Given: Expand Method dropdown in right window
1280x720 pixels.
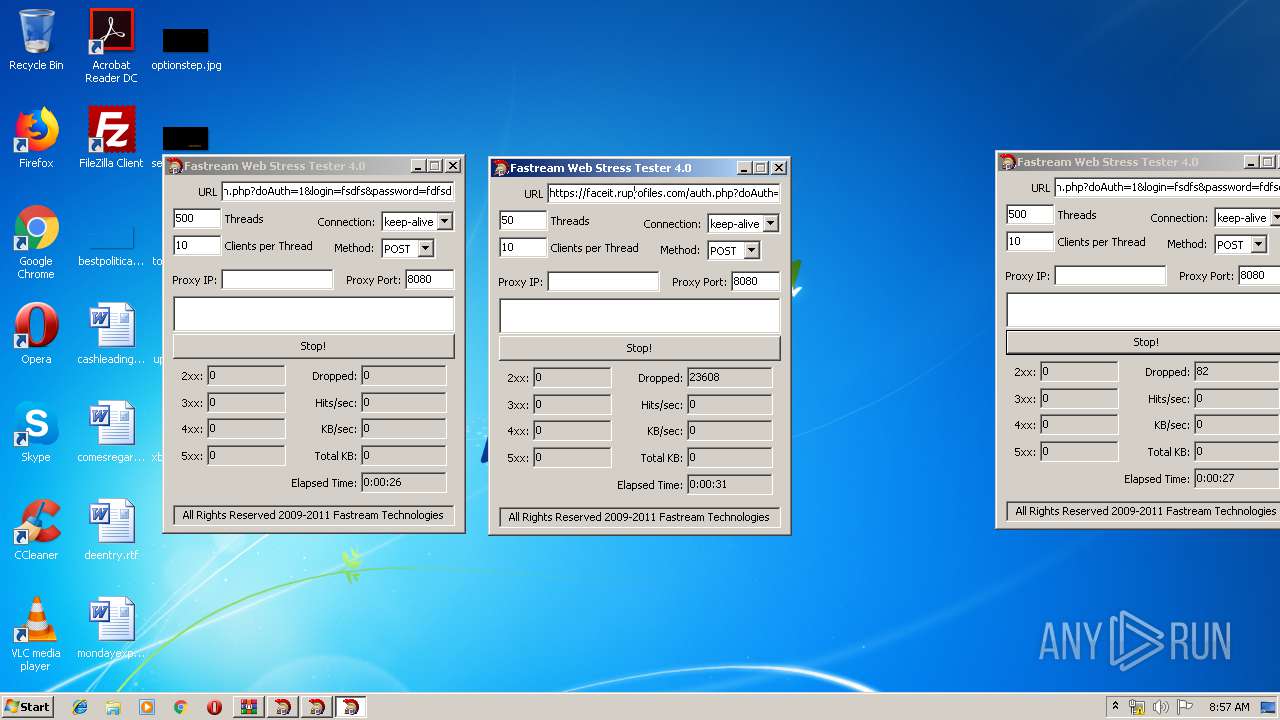Looking at the screenshot, I should tap(1258, 244).
